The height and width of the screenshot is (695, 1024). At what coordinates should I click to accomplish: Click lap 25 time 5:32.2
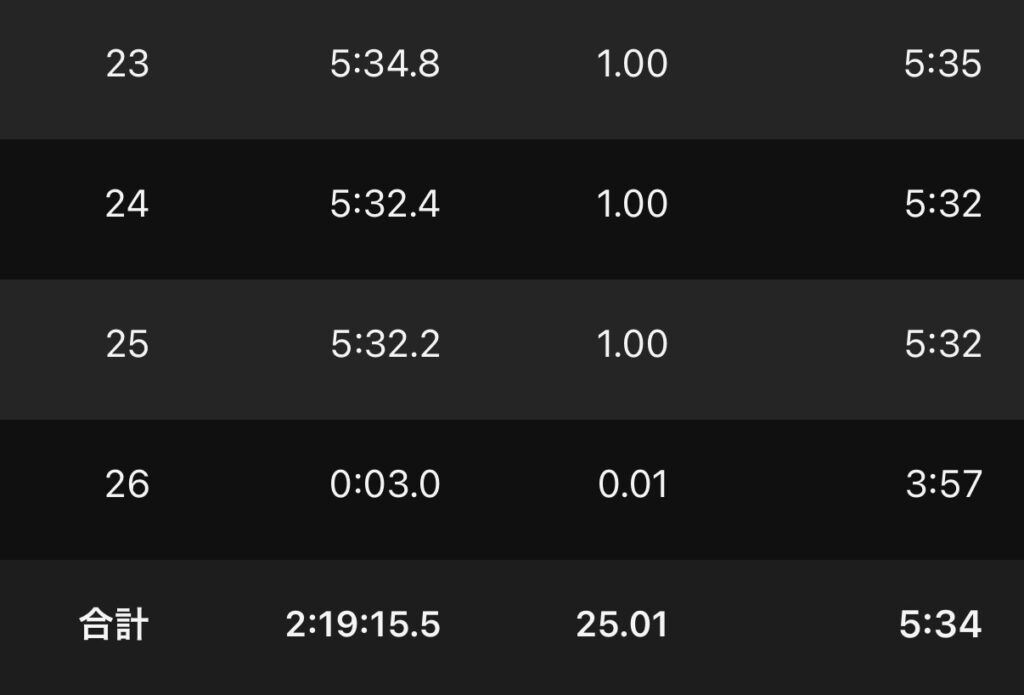(x=384, y=345)
